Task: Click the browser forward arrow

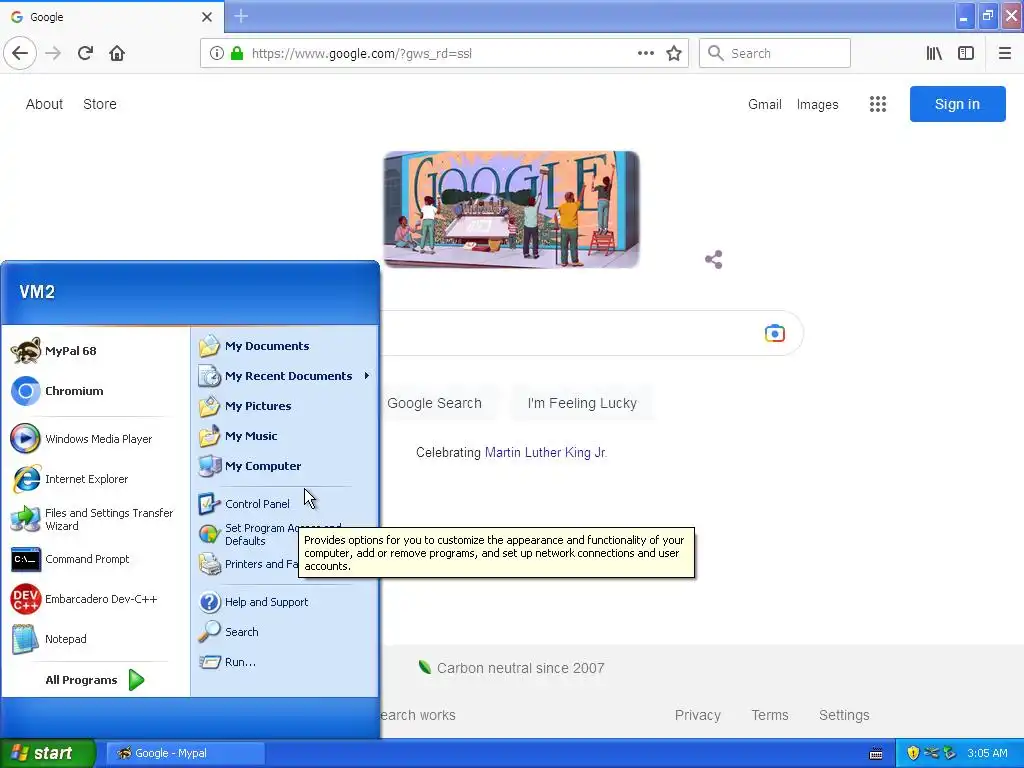Action: click(53, 53)
